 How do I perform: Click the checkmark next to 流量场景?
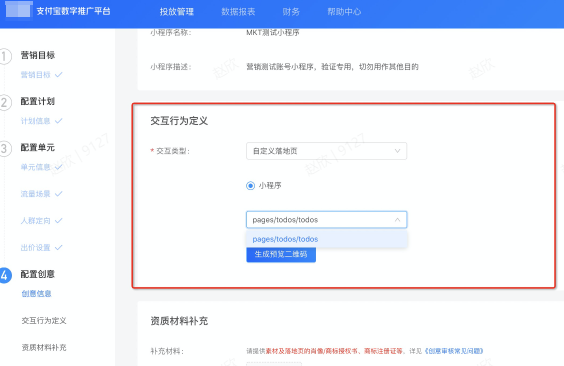click(59, 194)
